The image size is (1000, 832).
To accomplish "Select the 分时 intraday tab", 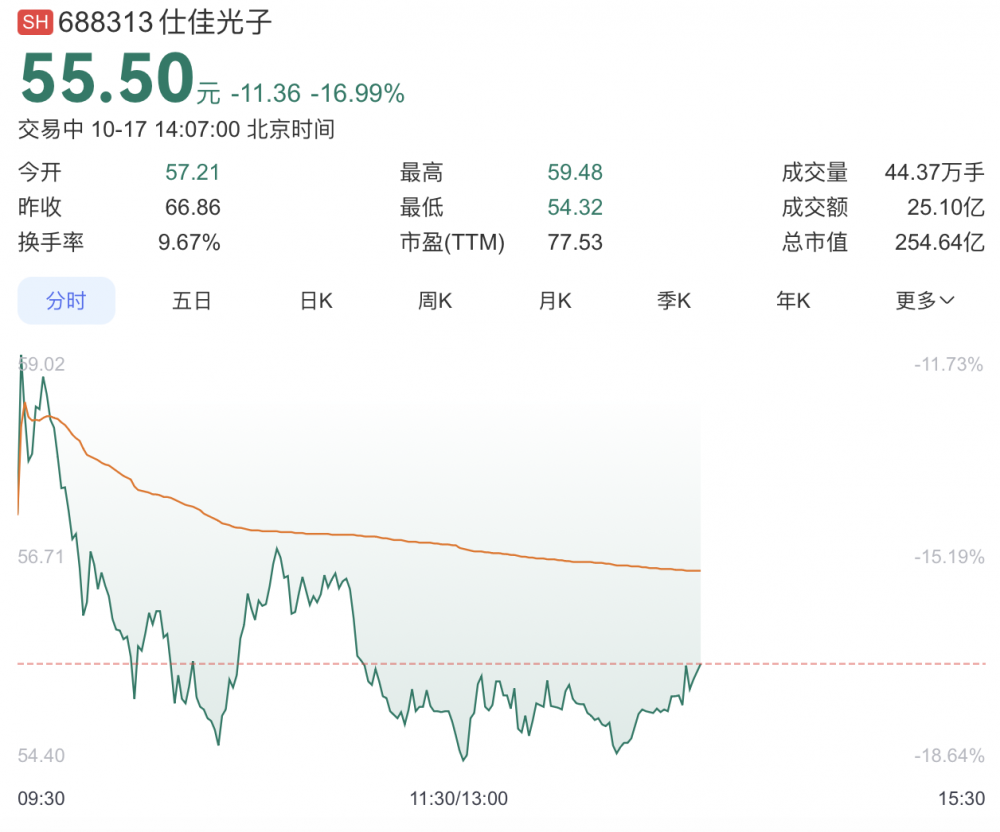I will 66,301.
